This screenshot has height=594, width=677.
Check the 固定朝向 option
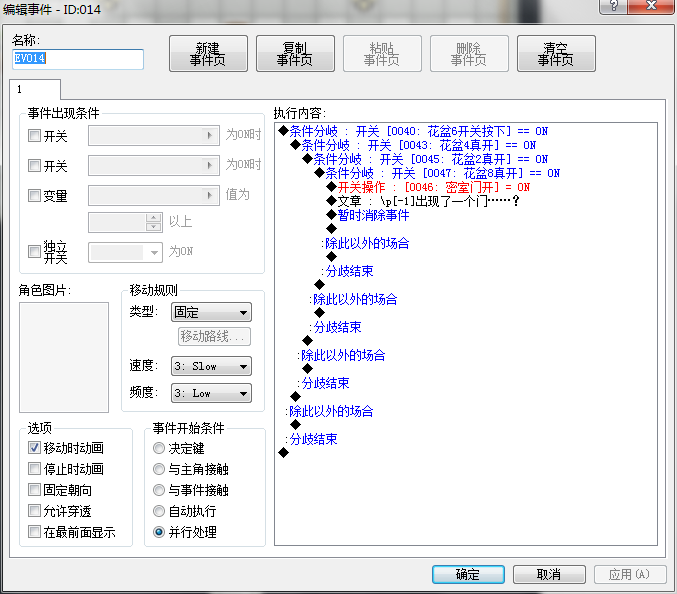tap(35, 490)
